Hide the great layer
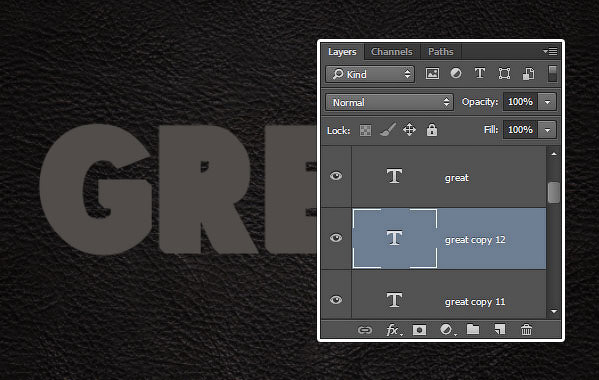 336,176
